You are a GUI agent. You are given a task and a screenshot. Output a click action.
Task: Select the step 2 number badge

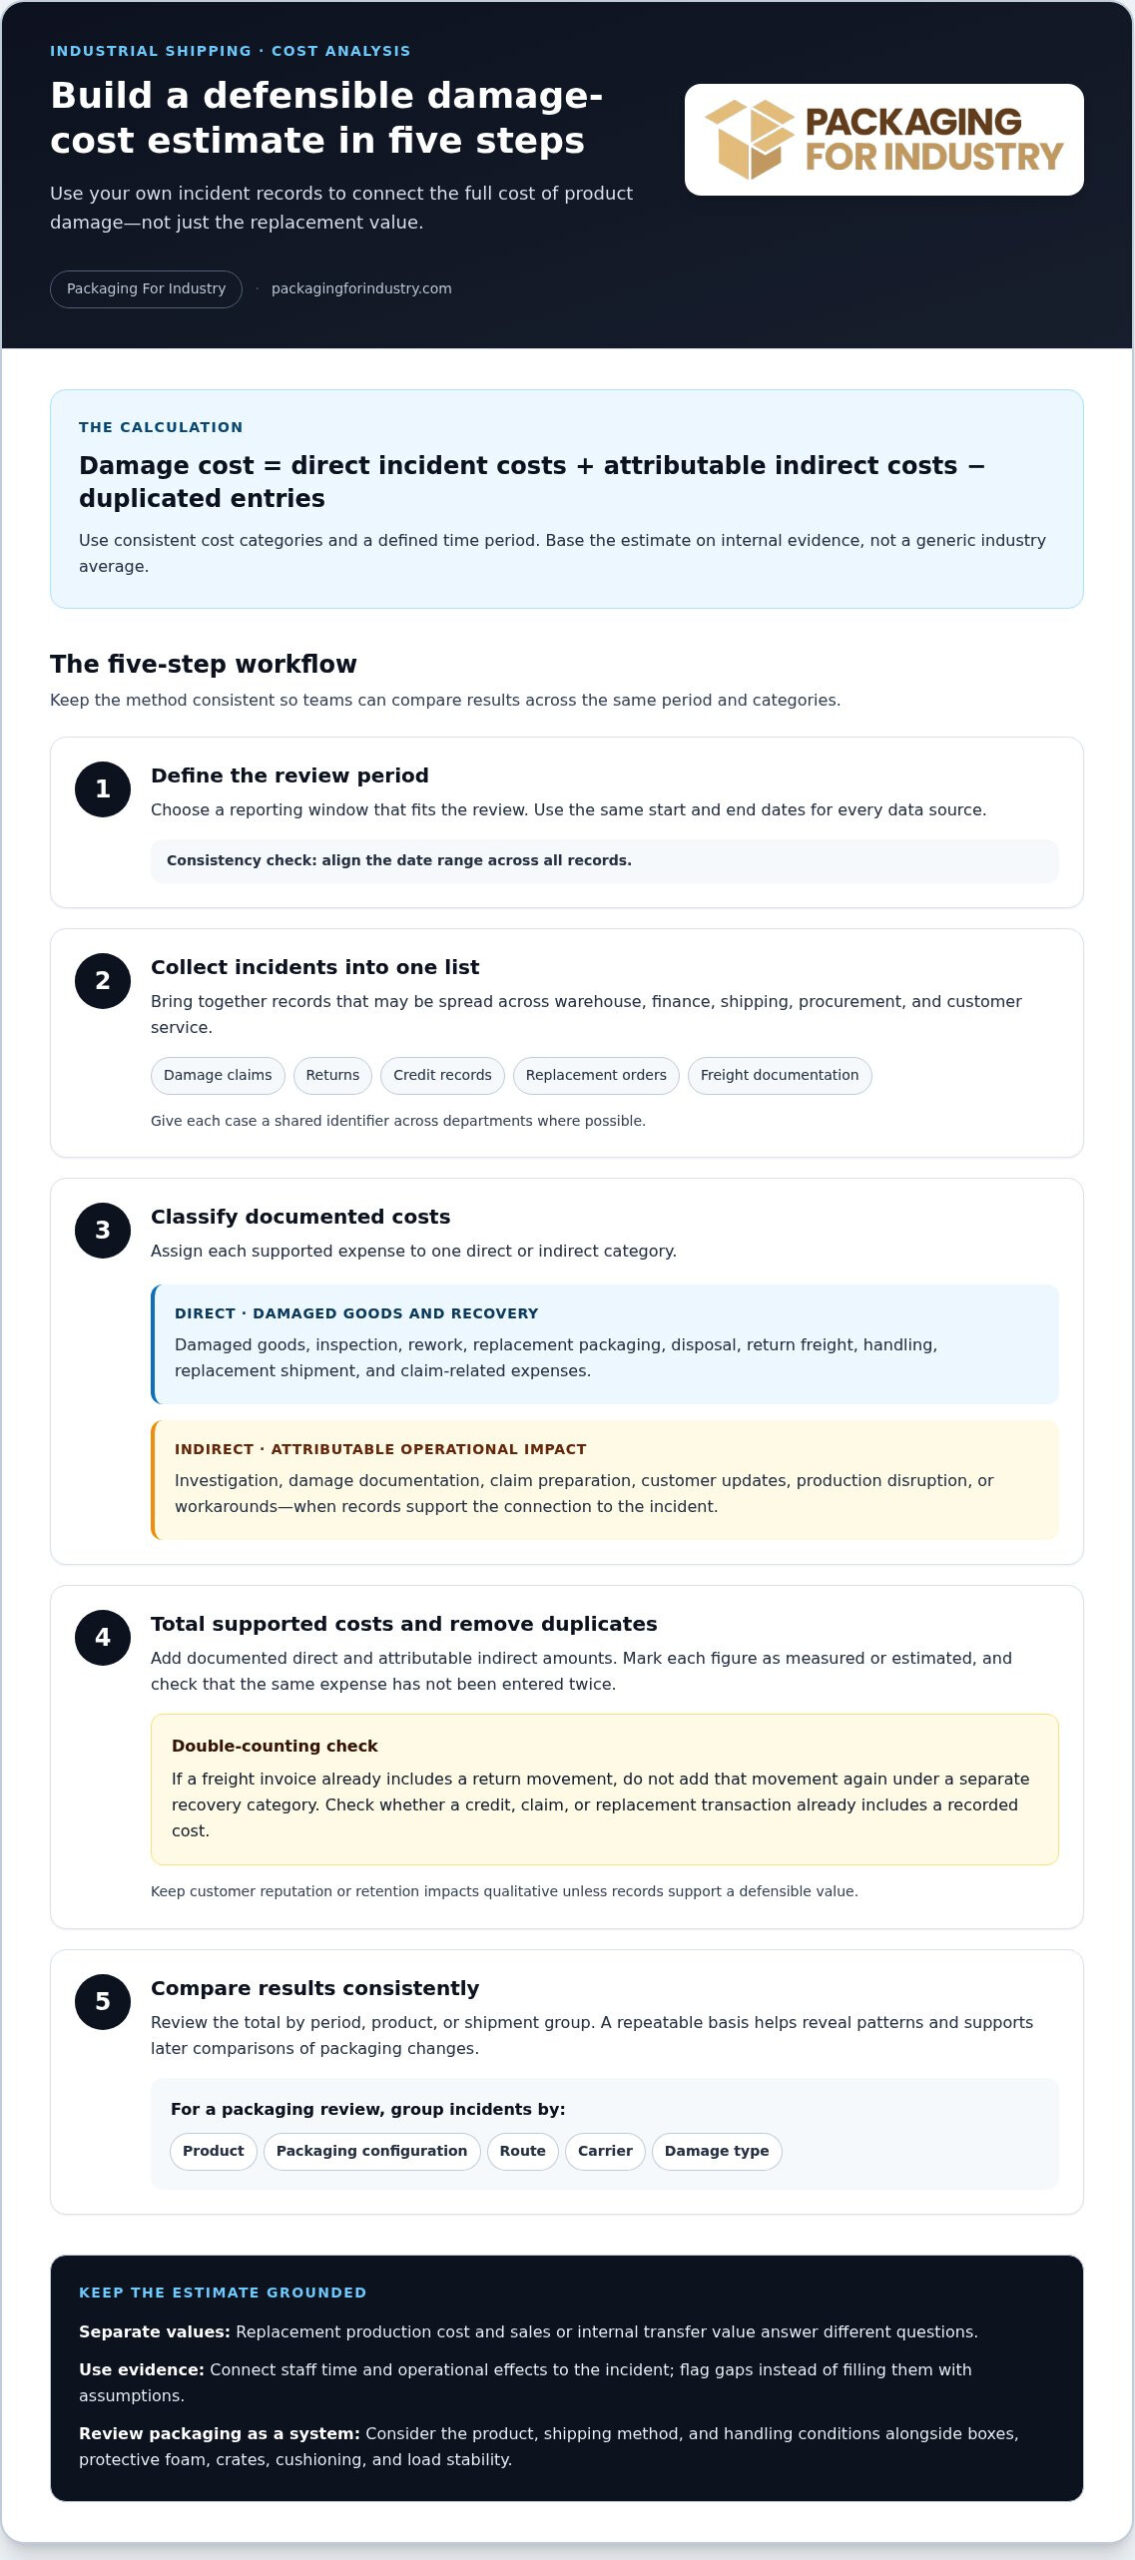pyautogui.click(x=103, y=981)
